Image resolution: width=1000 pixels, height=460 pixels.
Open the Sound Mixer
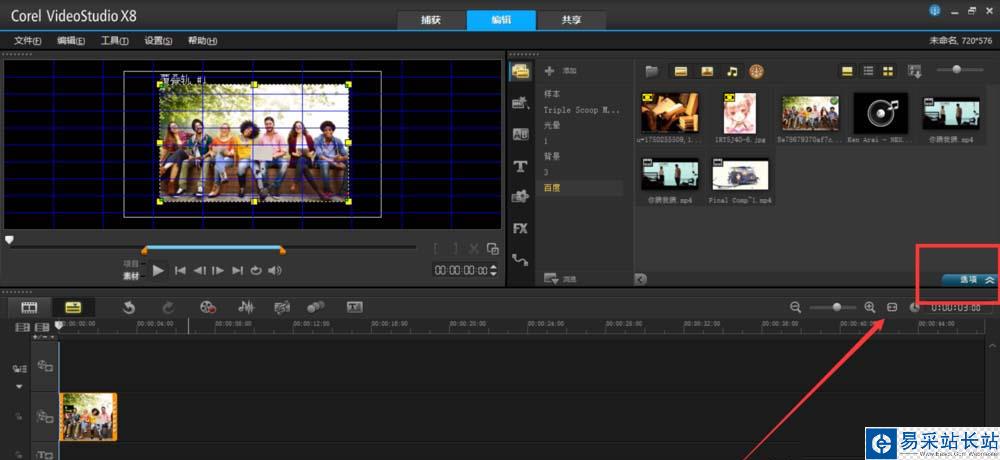pyautogui.click(x=246, y=308)
